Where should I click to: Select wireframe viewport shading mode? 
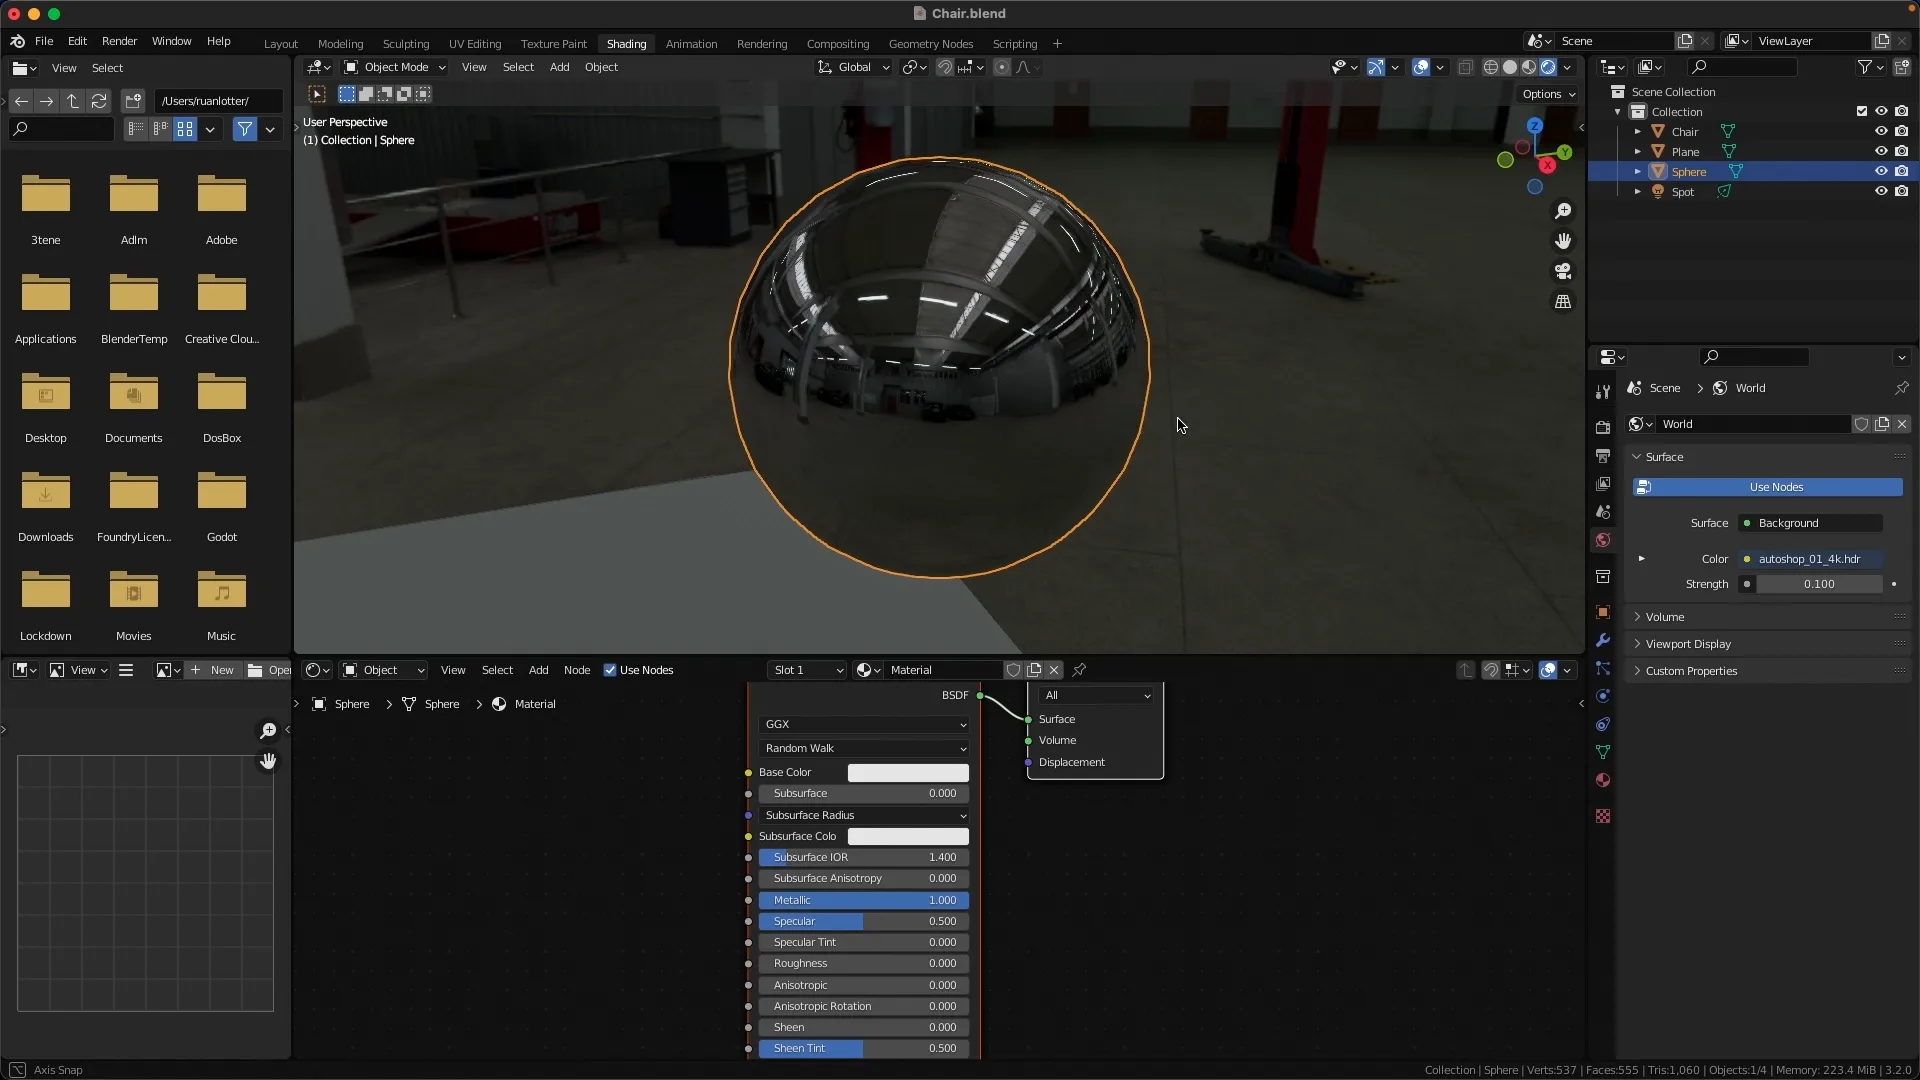1490,67
